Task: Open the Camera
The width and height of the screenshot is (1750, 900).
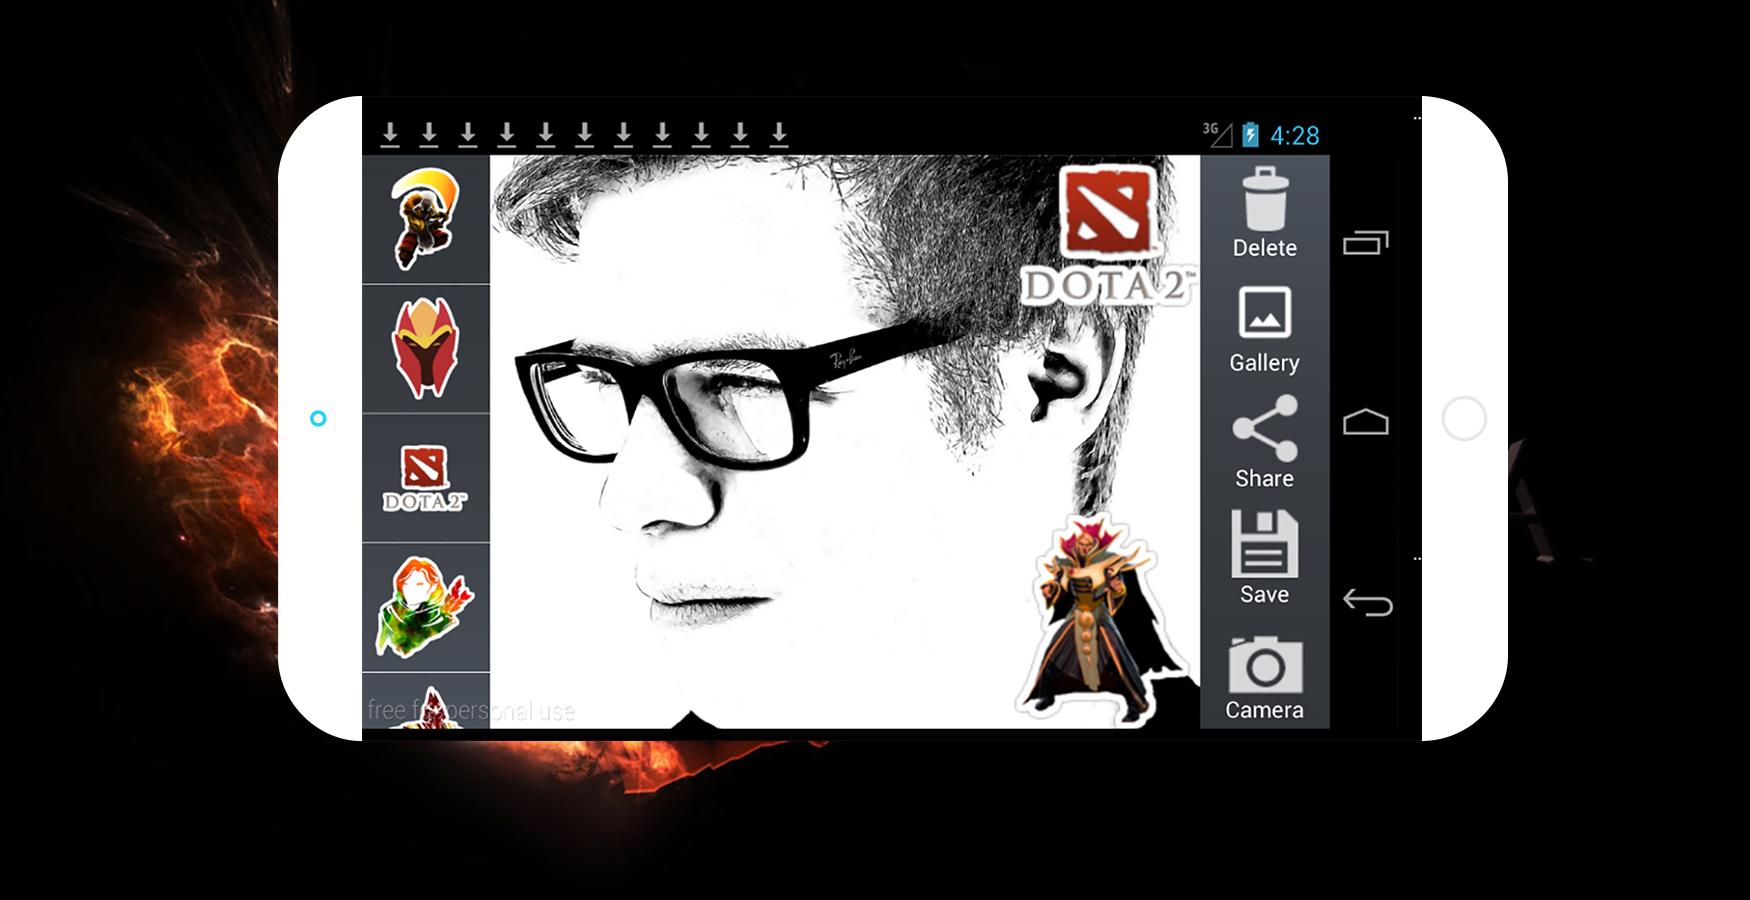Action: pyautogui.click(x=1264, y=678)
